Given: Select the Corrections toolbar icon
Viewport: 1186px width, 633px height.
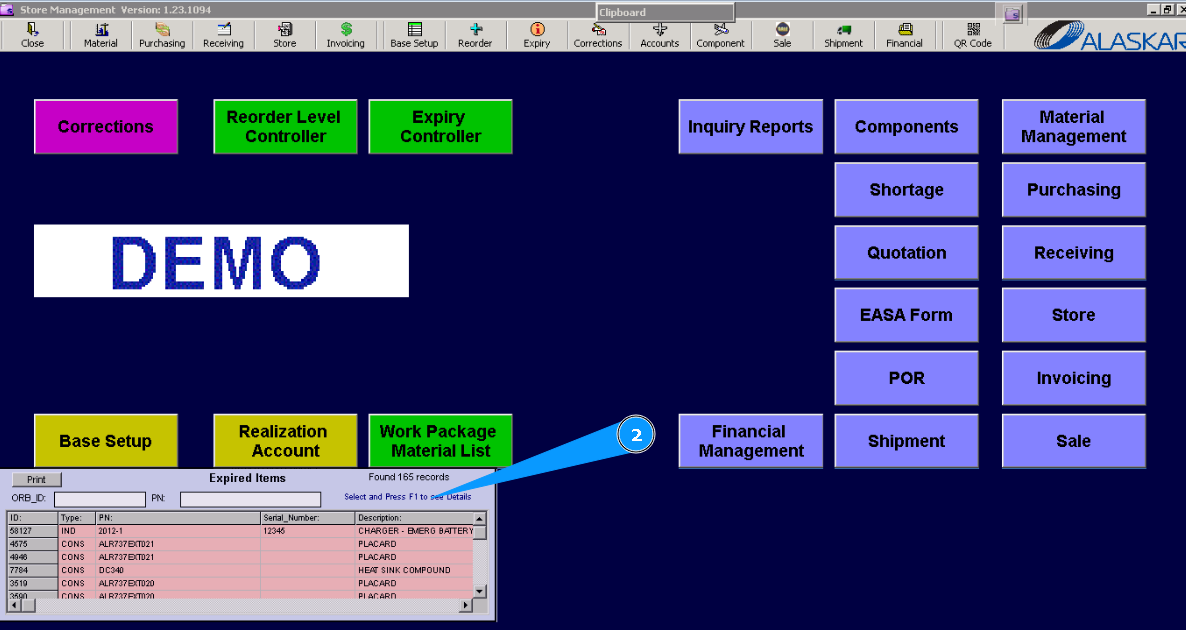Looking at the screenshot, I should (598, 36).
